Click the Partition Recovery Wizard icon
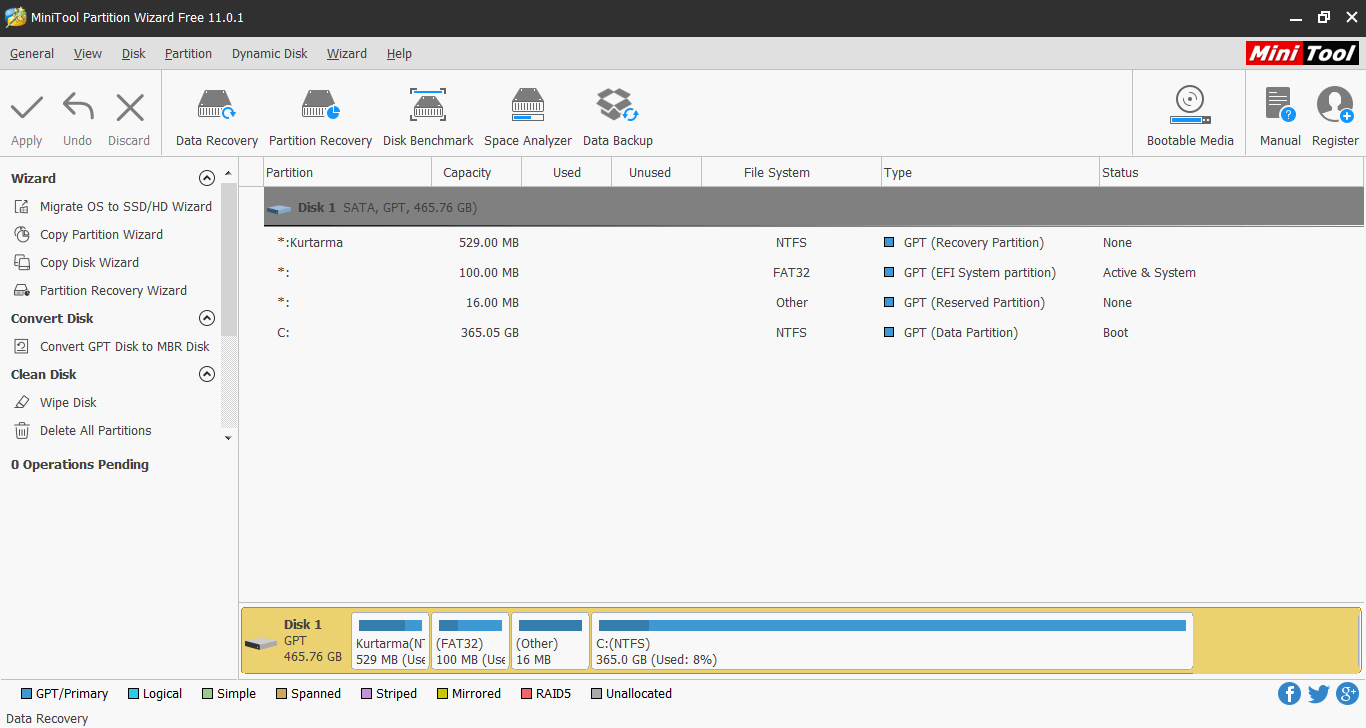Viewport: 1366px width, 728px height. [21, 291]
